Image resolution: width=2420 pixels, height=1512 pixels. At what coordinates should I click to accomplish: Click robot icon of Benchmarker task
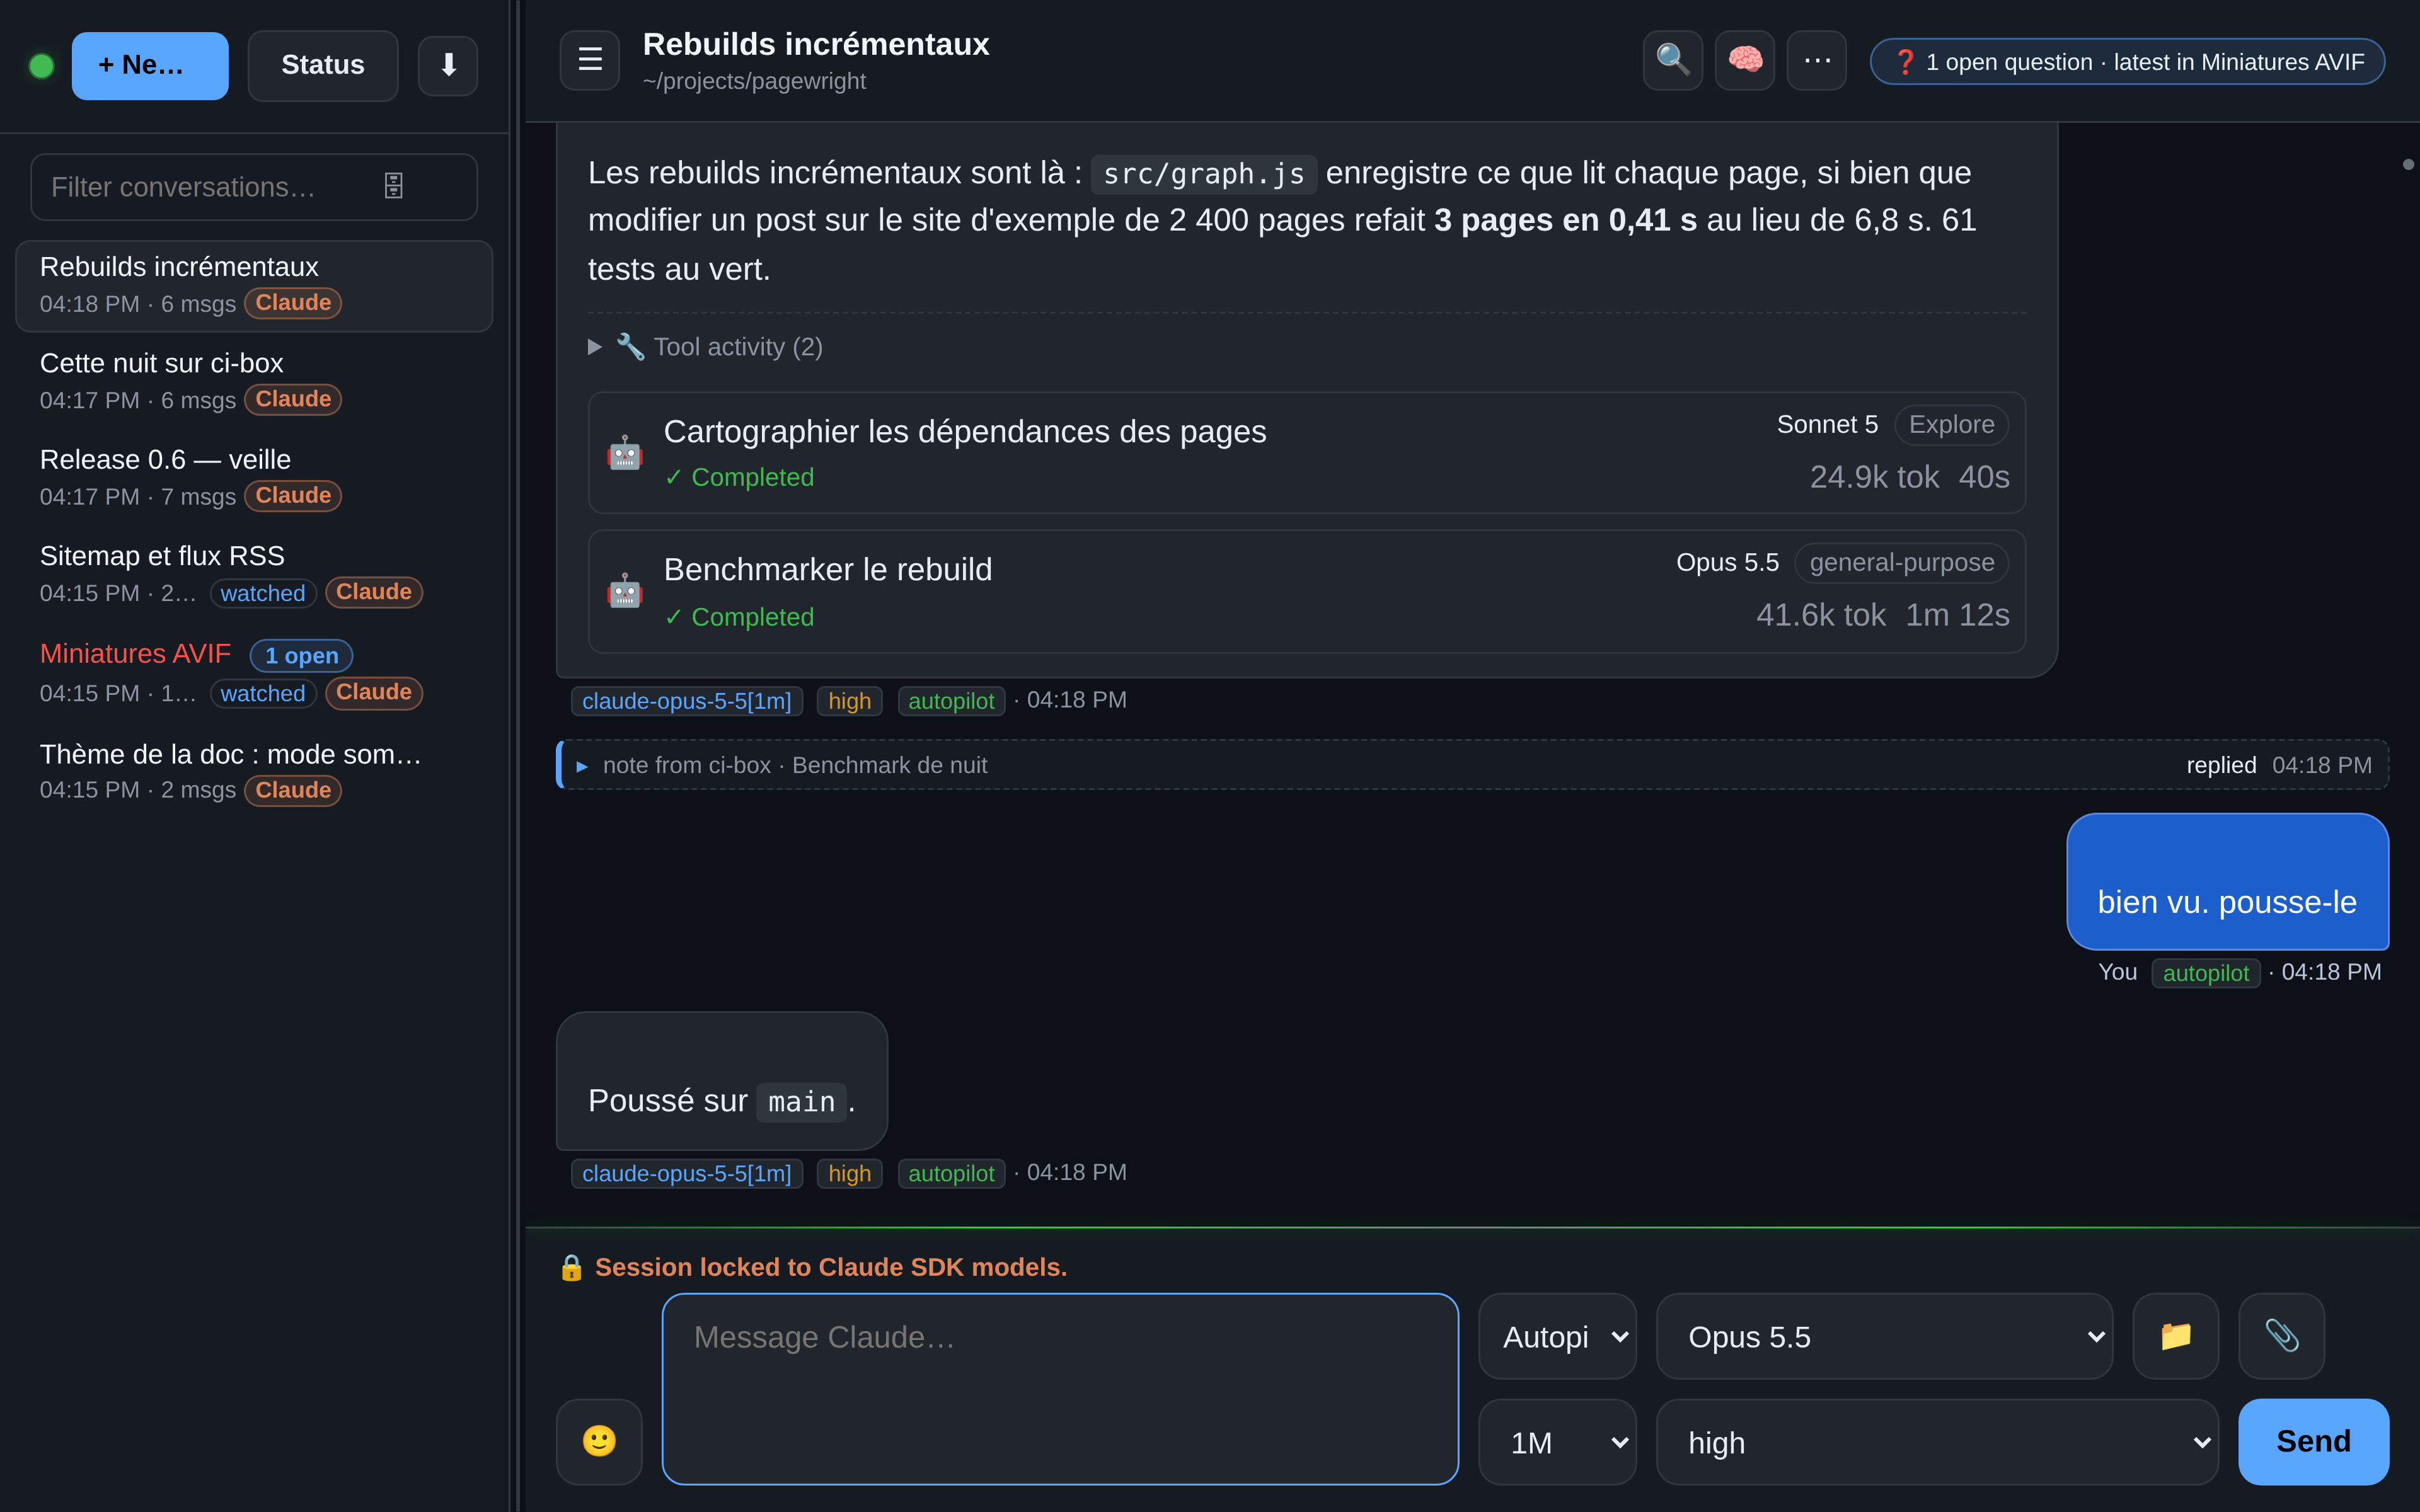coord(625,591)
